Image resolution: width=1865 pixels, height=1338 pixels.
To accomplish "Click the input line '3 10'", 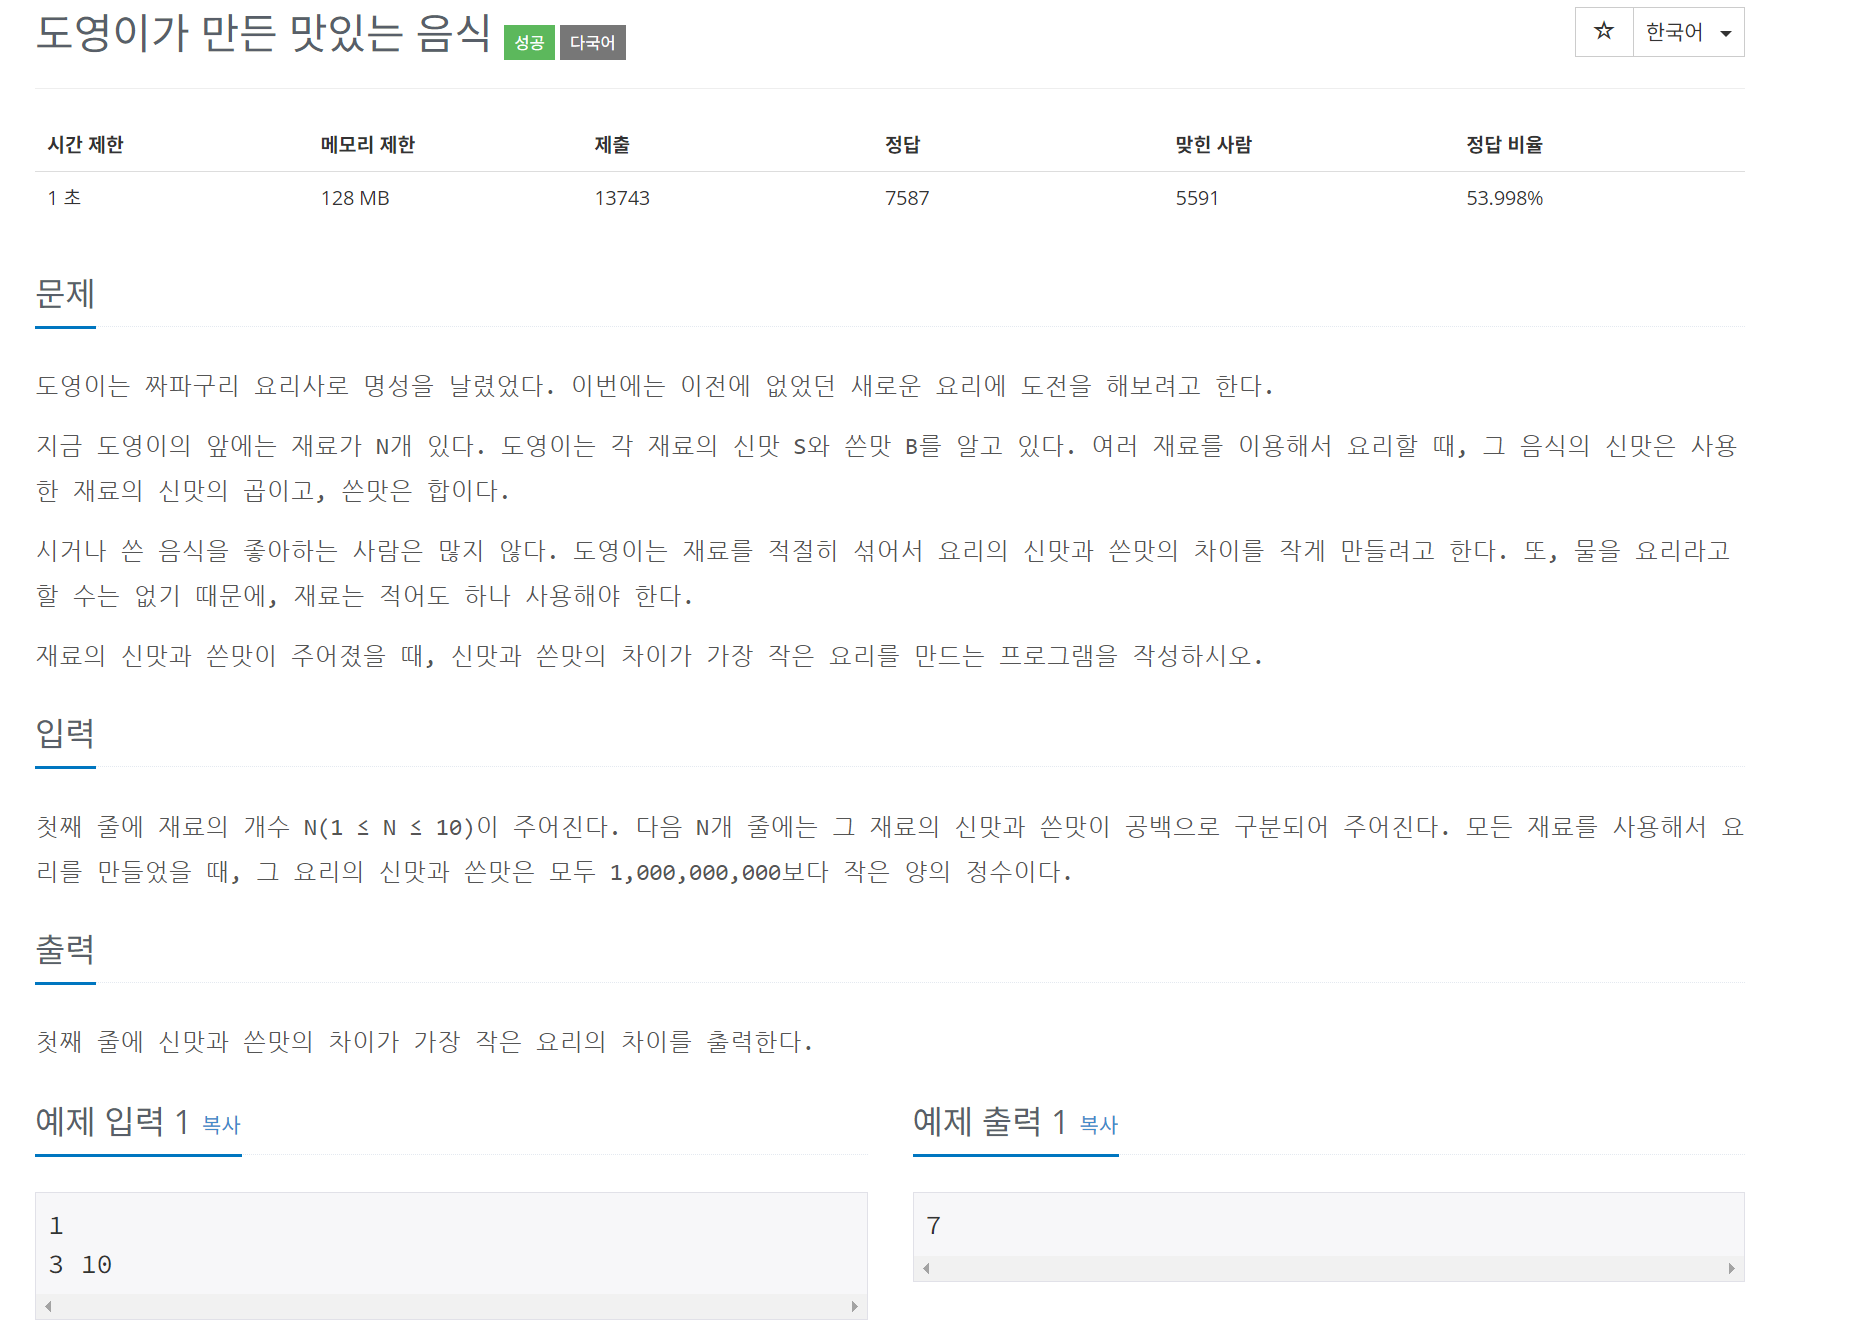I will (x=80, y=1265).
